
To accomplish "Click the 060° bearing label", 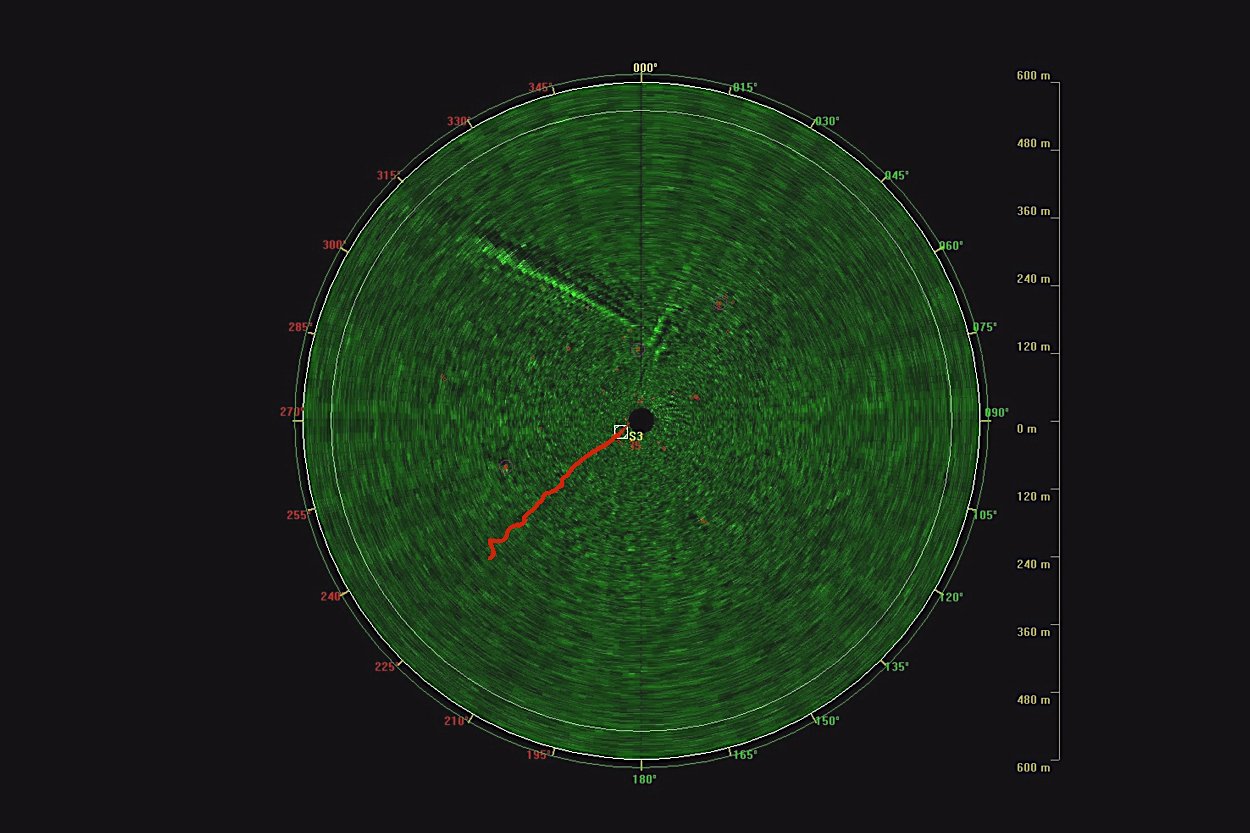I will point(950,245).
